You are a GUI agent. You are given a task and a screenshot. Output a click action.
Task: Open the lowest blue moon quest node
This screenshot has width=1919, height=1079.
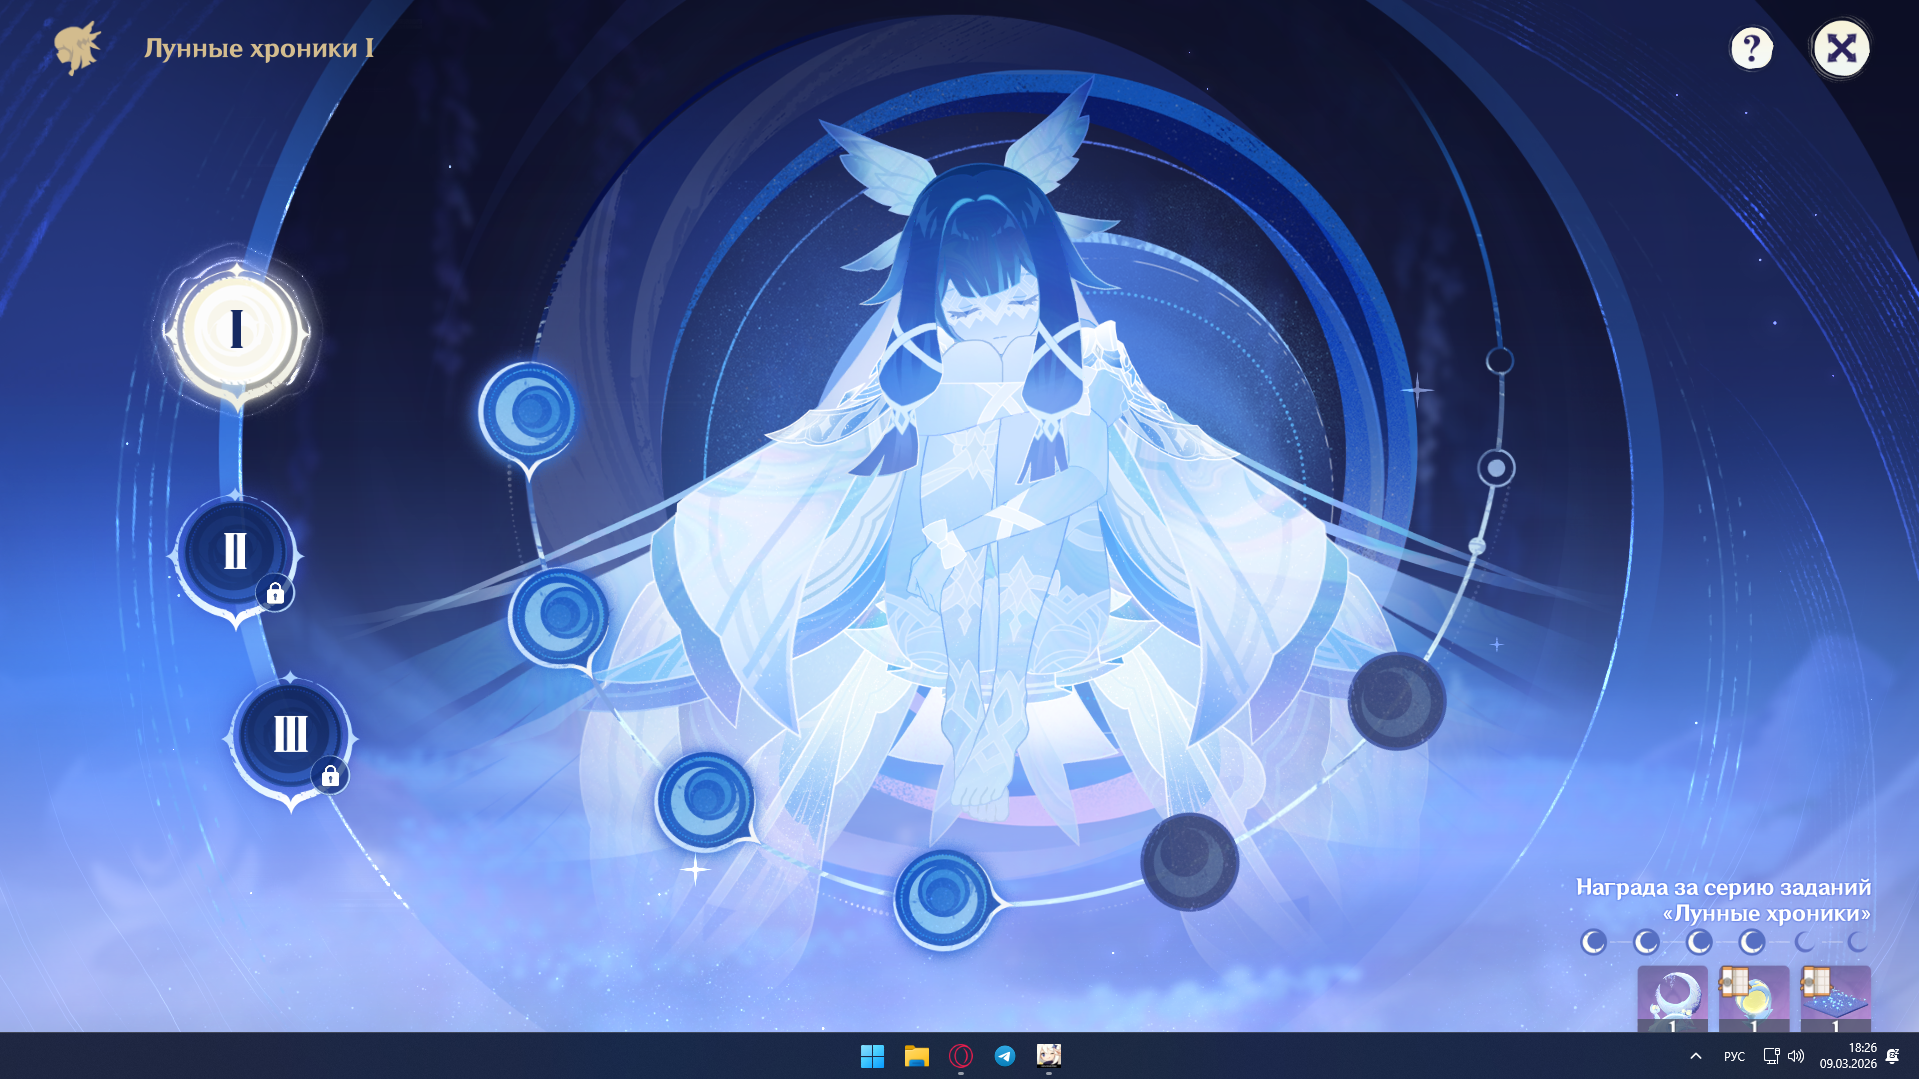pyautogui.click(x=943, y=899)
